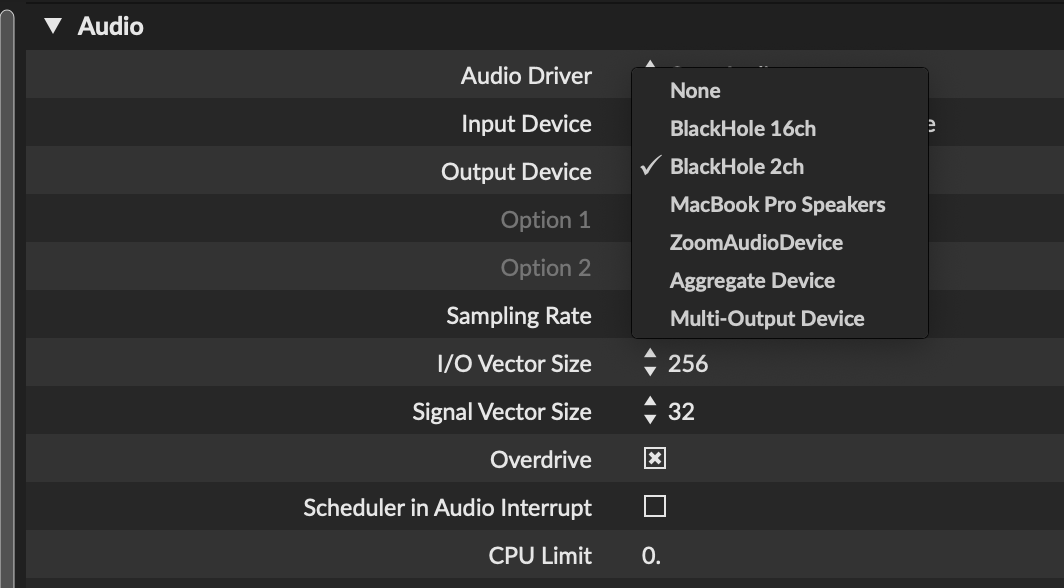Image resolution: width=1064 pixels, height=588 pixels.
Task: Enable Scheduler in Audio Interrupt checkbox
Action: click(x=655, y=507)
